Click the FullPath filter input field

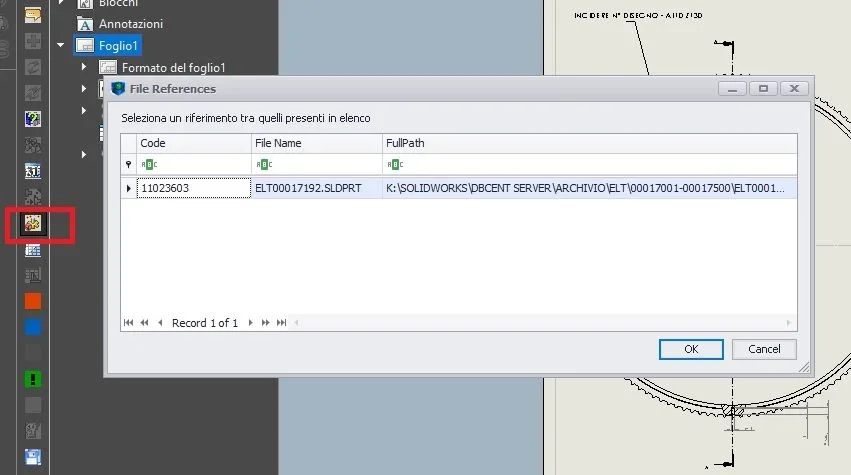(x=590, y=164)
